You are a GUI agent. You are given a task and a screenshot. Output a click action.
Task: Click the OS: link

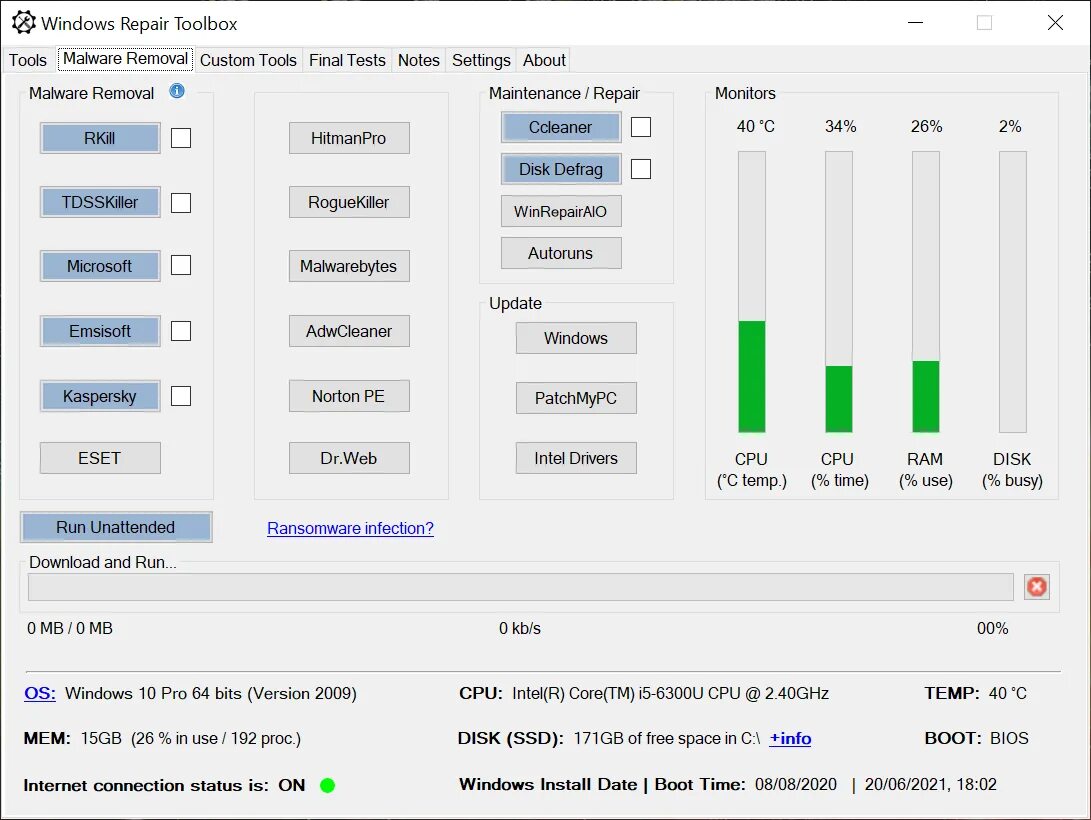coord(40,693)
